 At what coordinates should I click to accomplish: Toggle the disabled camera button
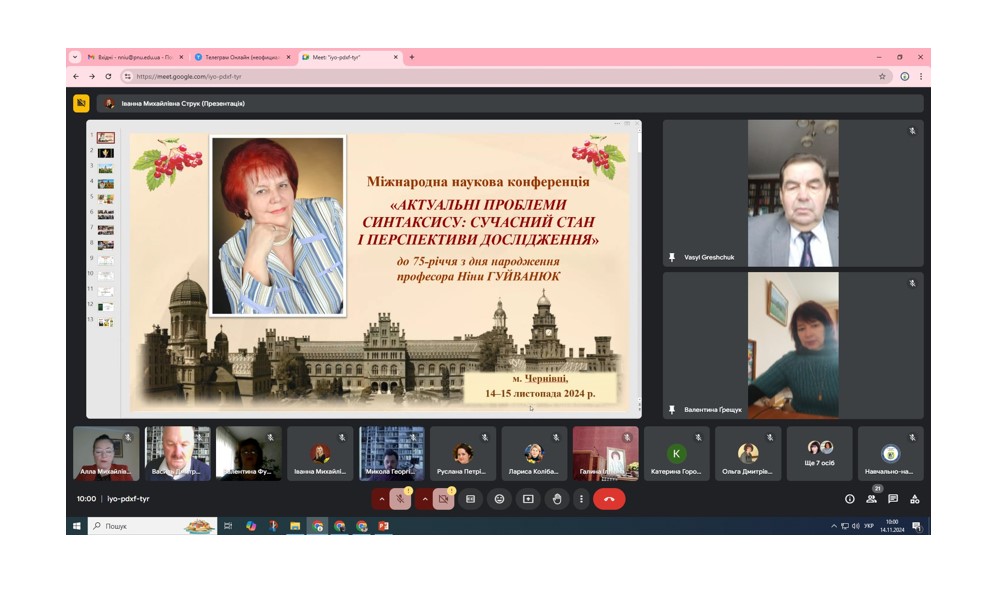[x=444, y=499]
